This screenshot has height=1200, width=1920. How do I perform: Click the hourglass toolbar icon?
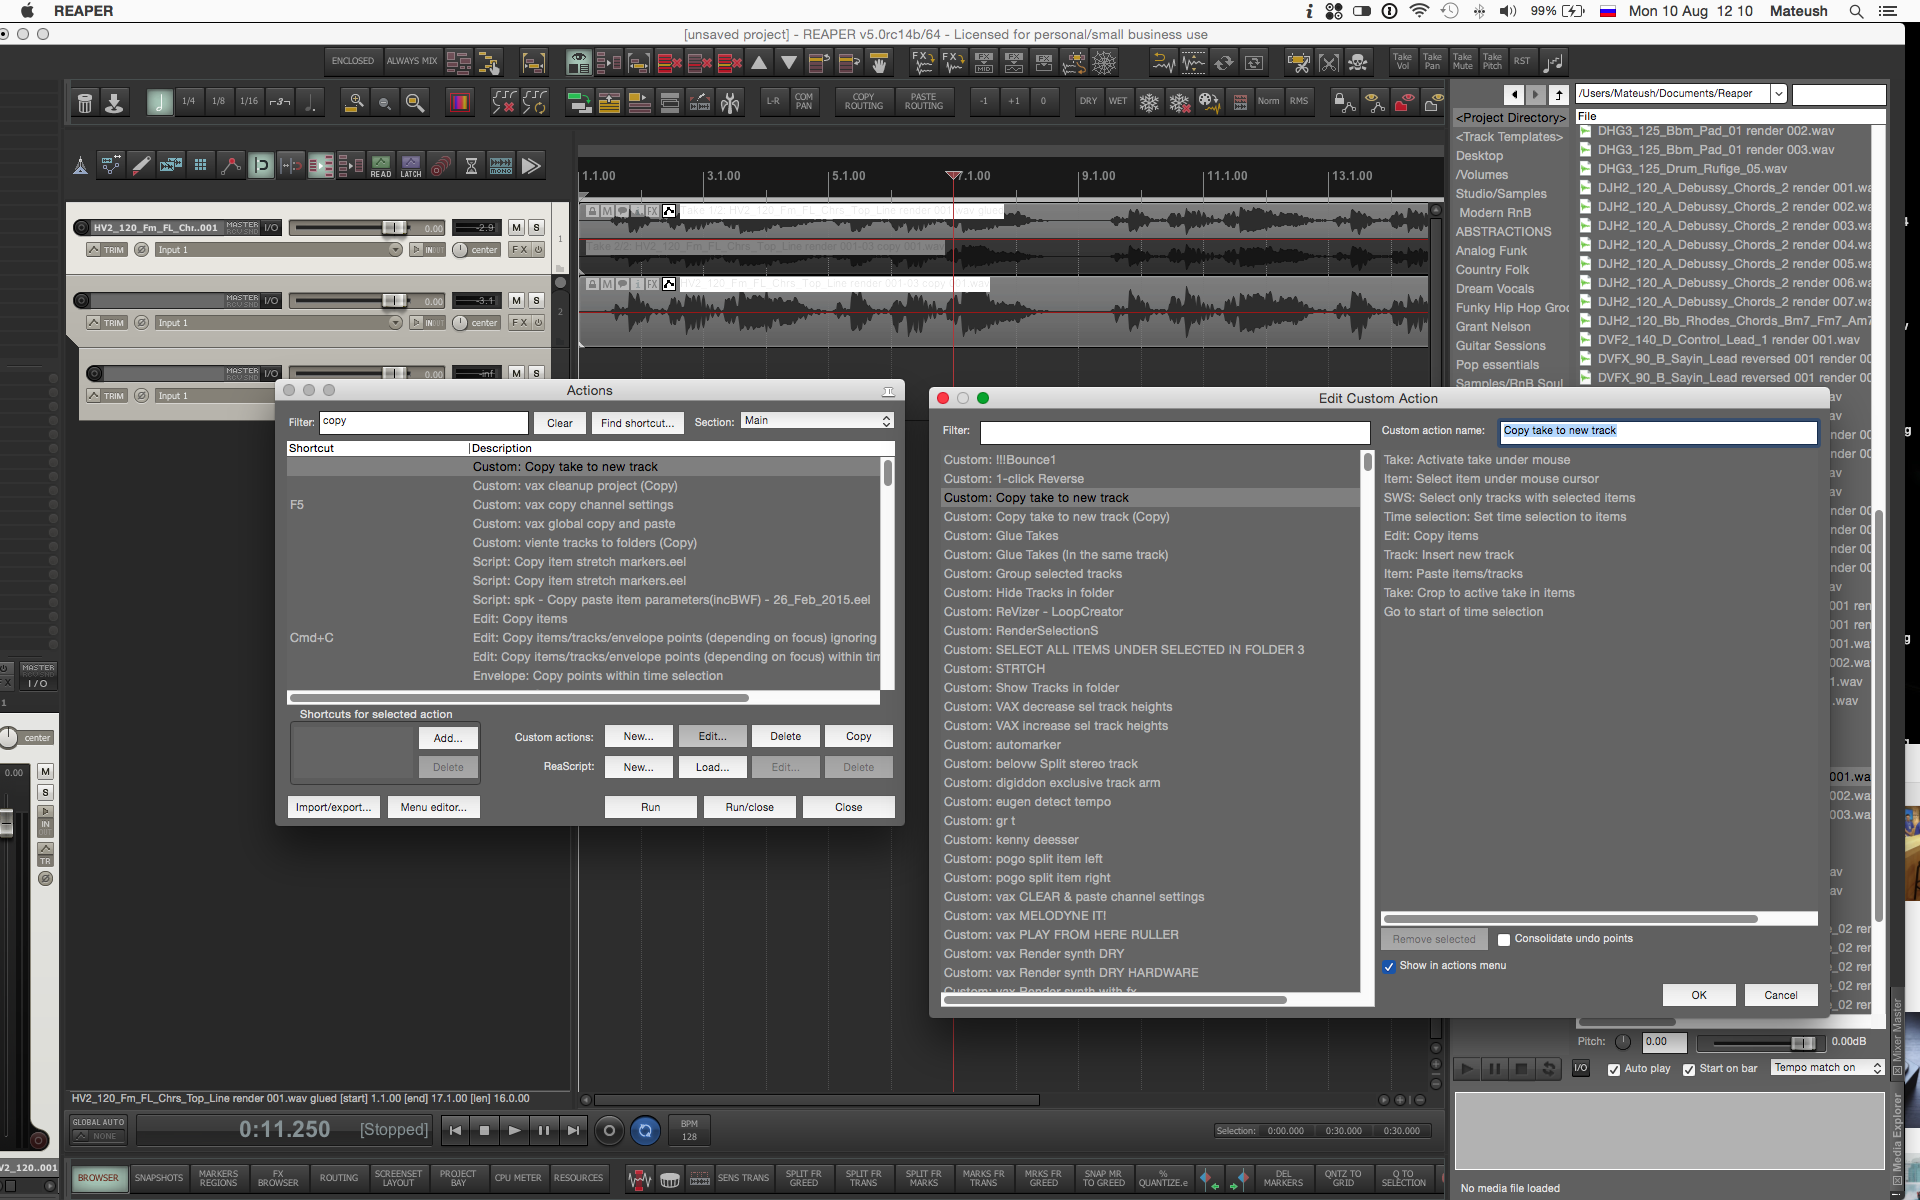click(x=471, y=165)
